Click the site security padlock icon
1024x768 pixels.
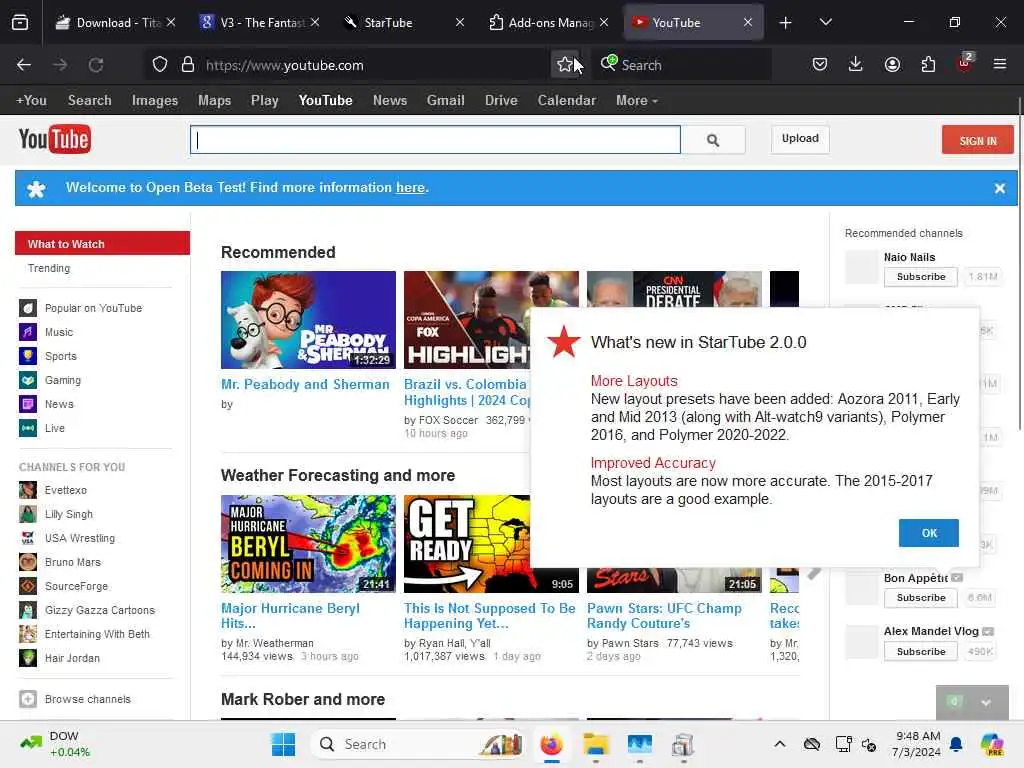click(x=188, y=65)
